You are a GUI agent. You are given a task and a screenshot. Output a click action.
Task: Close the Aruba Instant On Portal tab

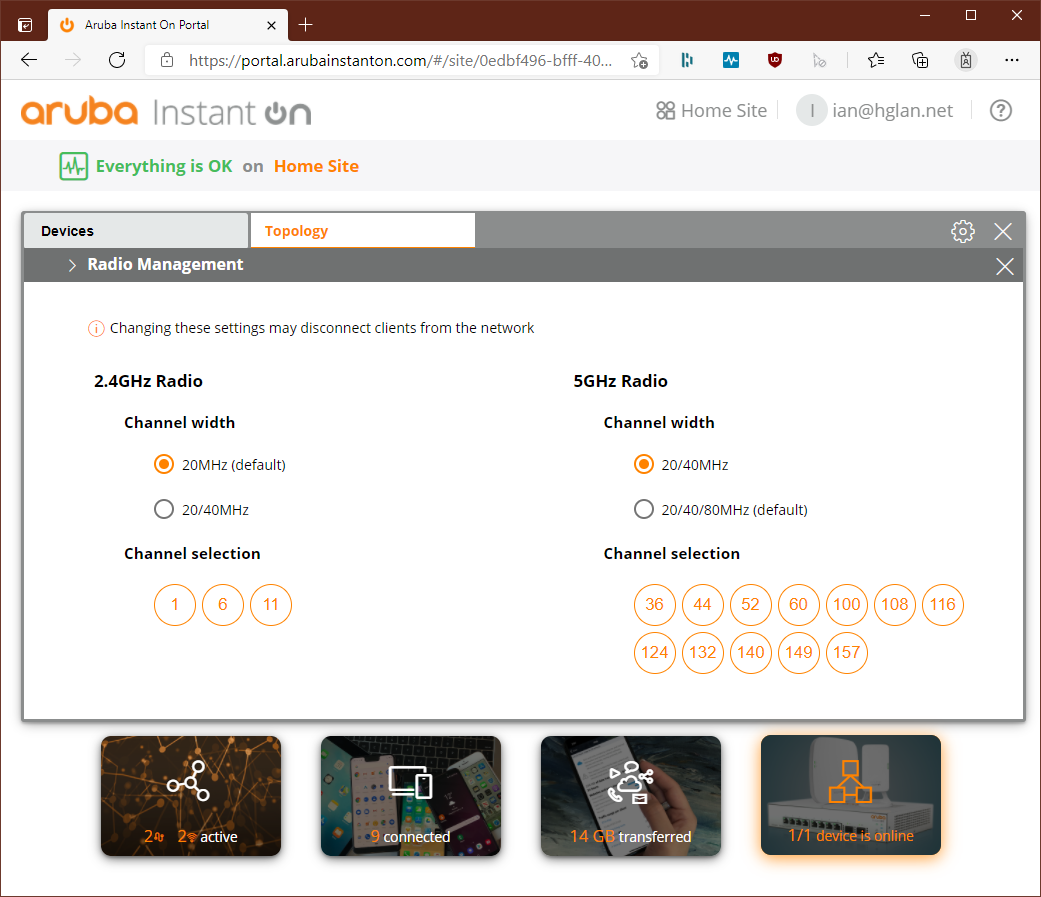[x=272, y=25]
